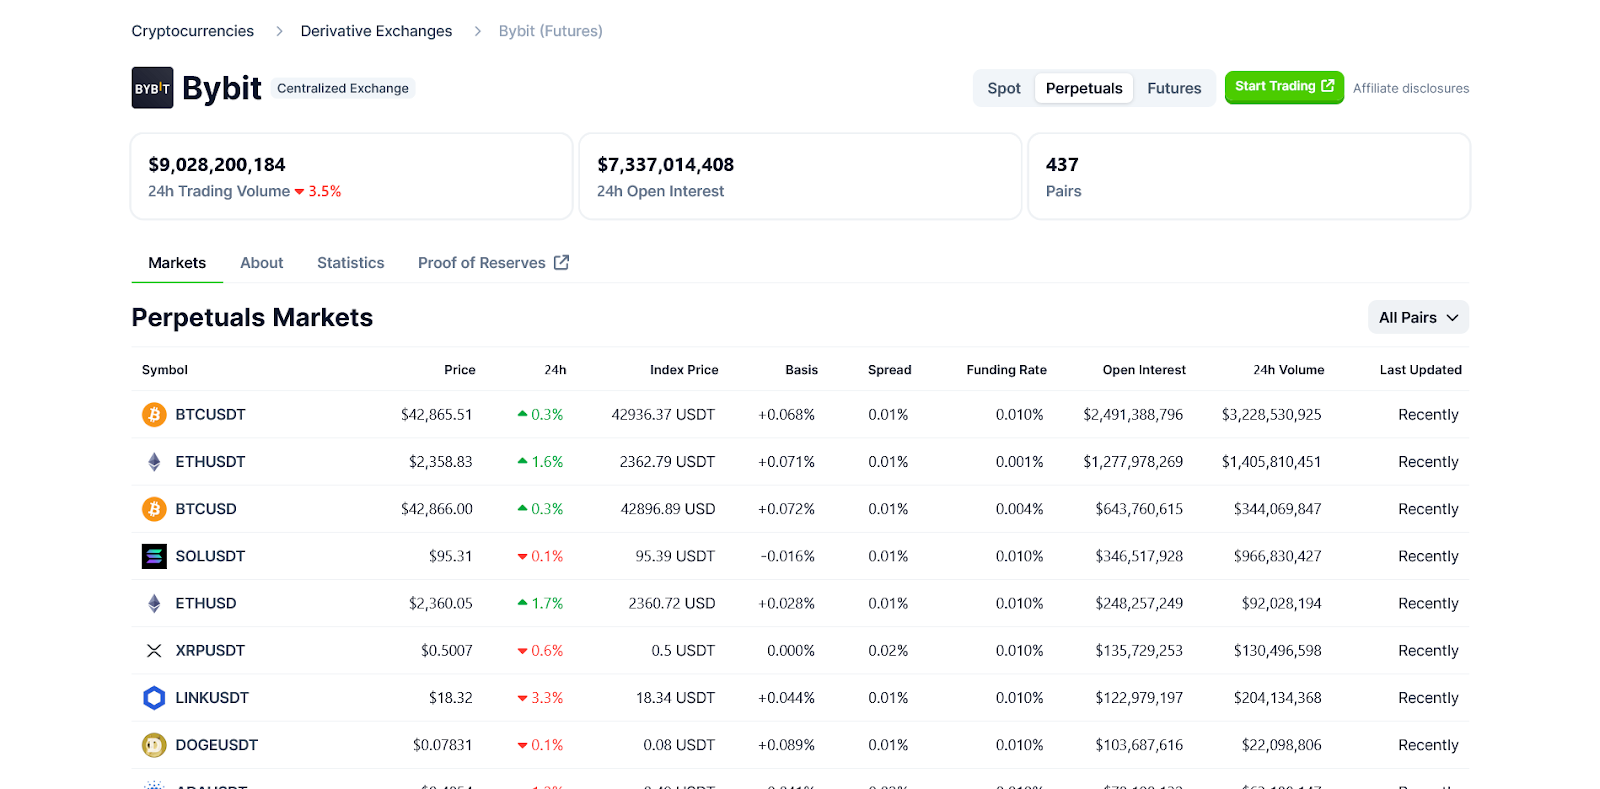Viewport: 1600px width, 789px height.
Task: Switch to the Futures tab
Action: coord(1174,88)
